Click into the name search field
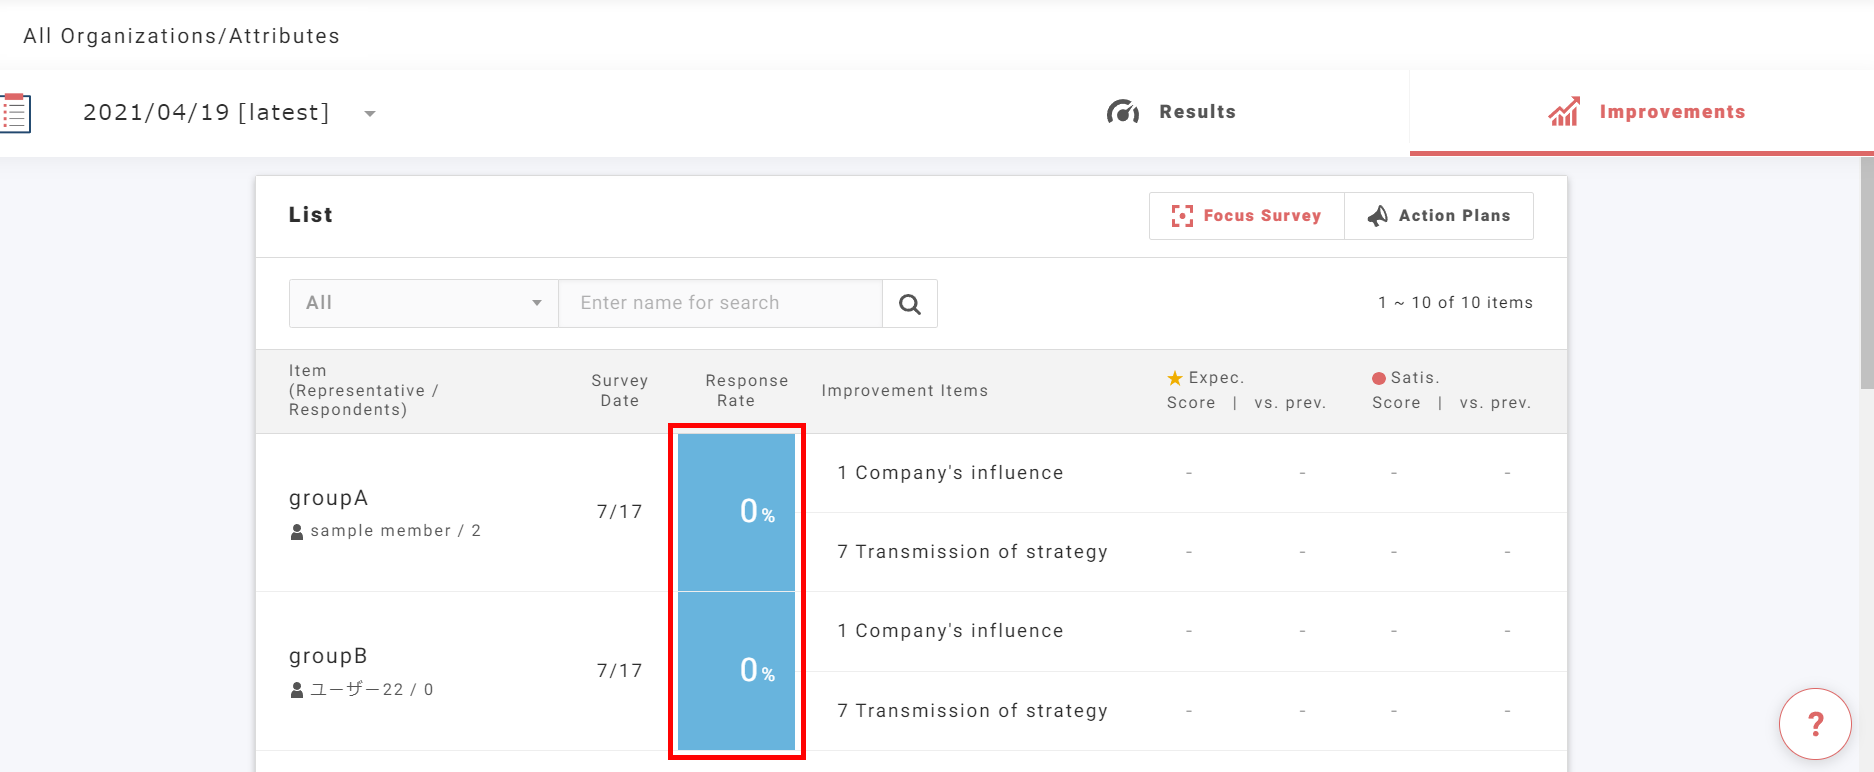1874x772 pixels. (x=720, y=303)
